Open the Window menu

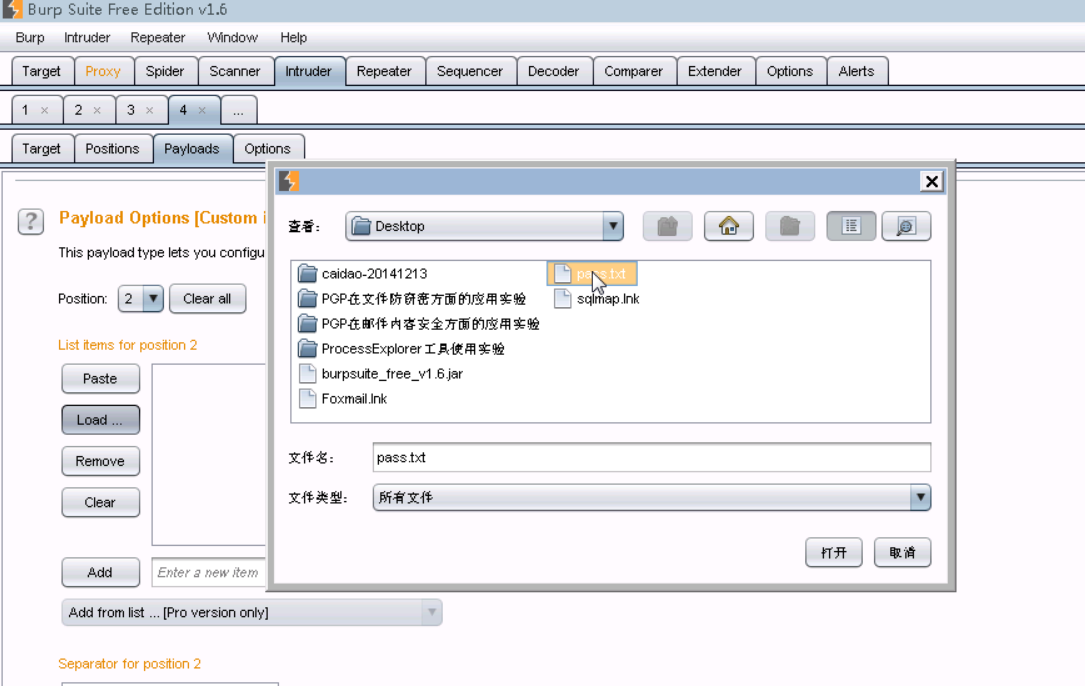click(232, 37)
